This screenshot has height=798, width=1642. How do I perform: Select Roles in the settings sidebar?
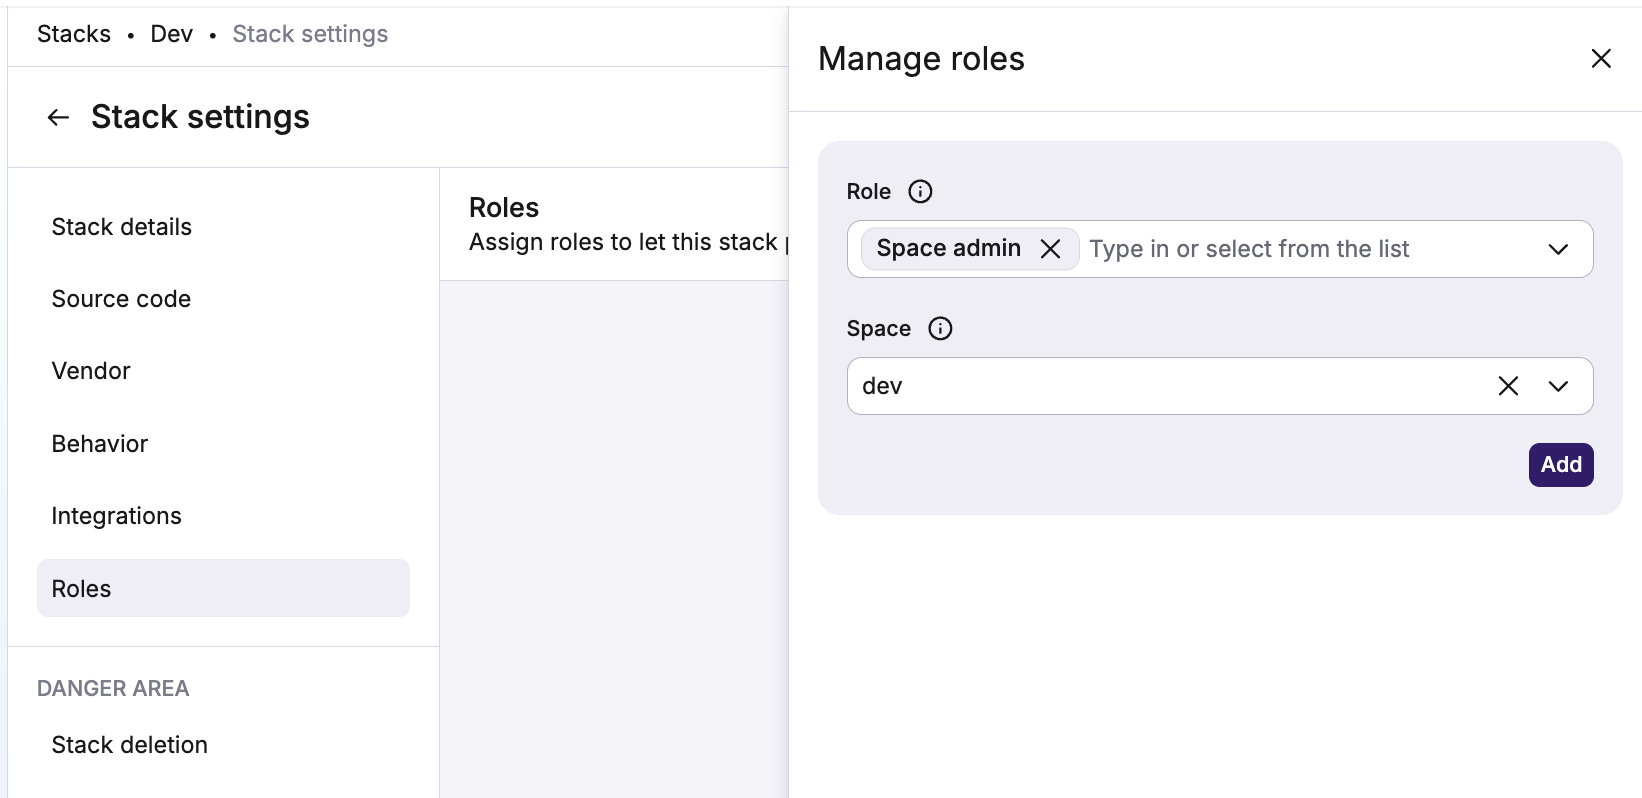pos(82,589)
